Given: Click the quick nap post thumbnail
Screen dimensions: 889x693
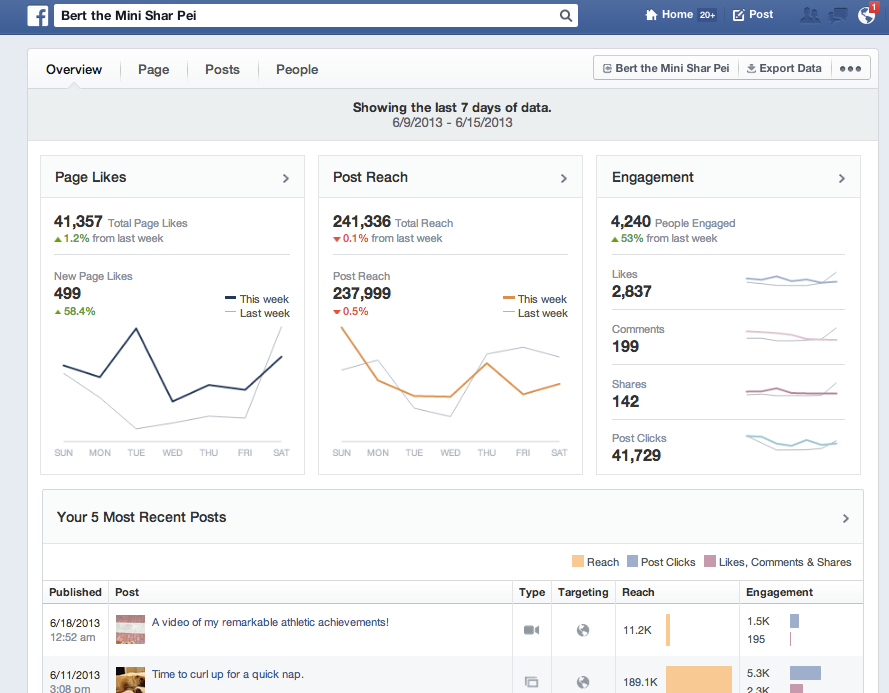Looking at the screenshot, I should [130, 680].
